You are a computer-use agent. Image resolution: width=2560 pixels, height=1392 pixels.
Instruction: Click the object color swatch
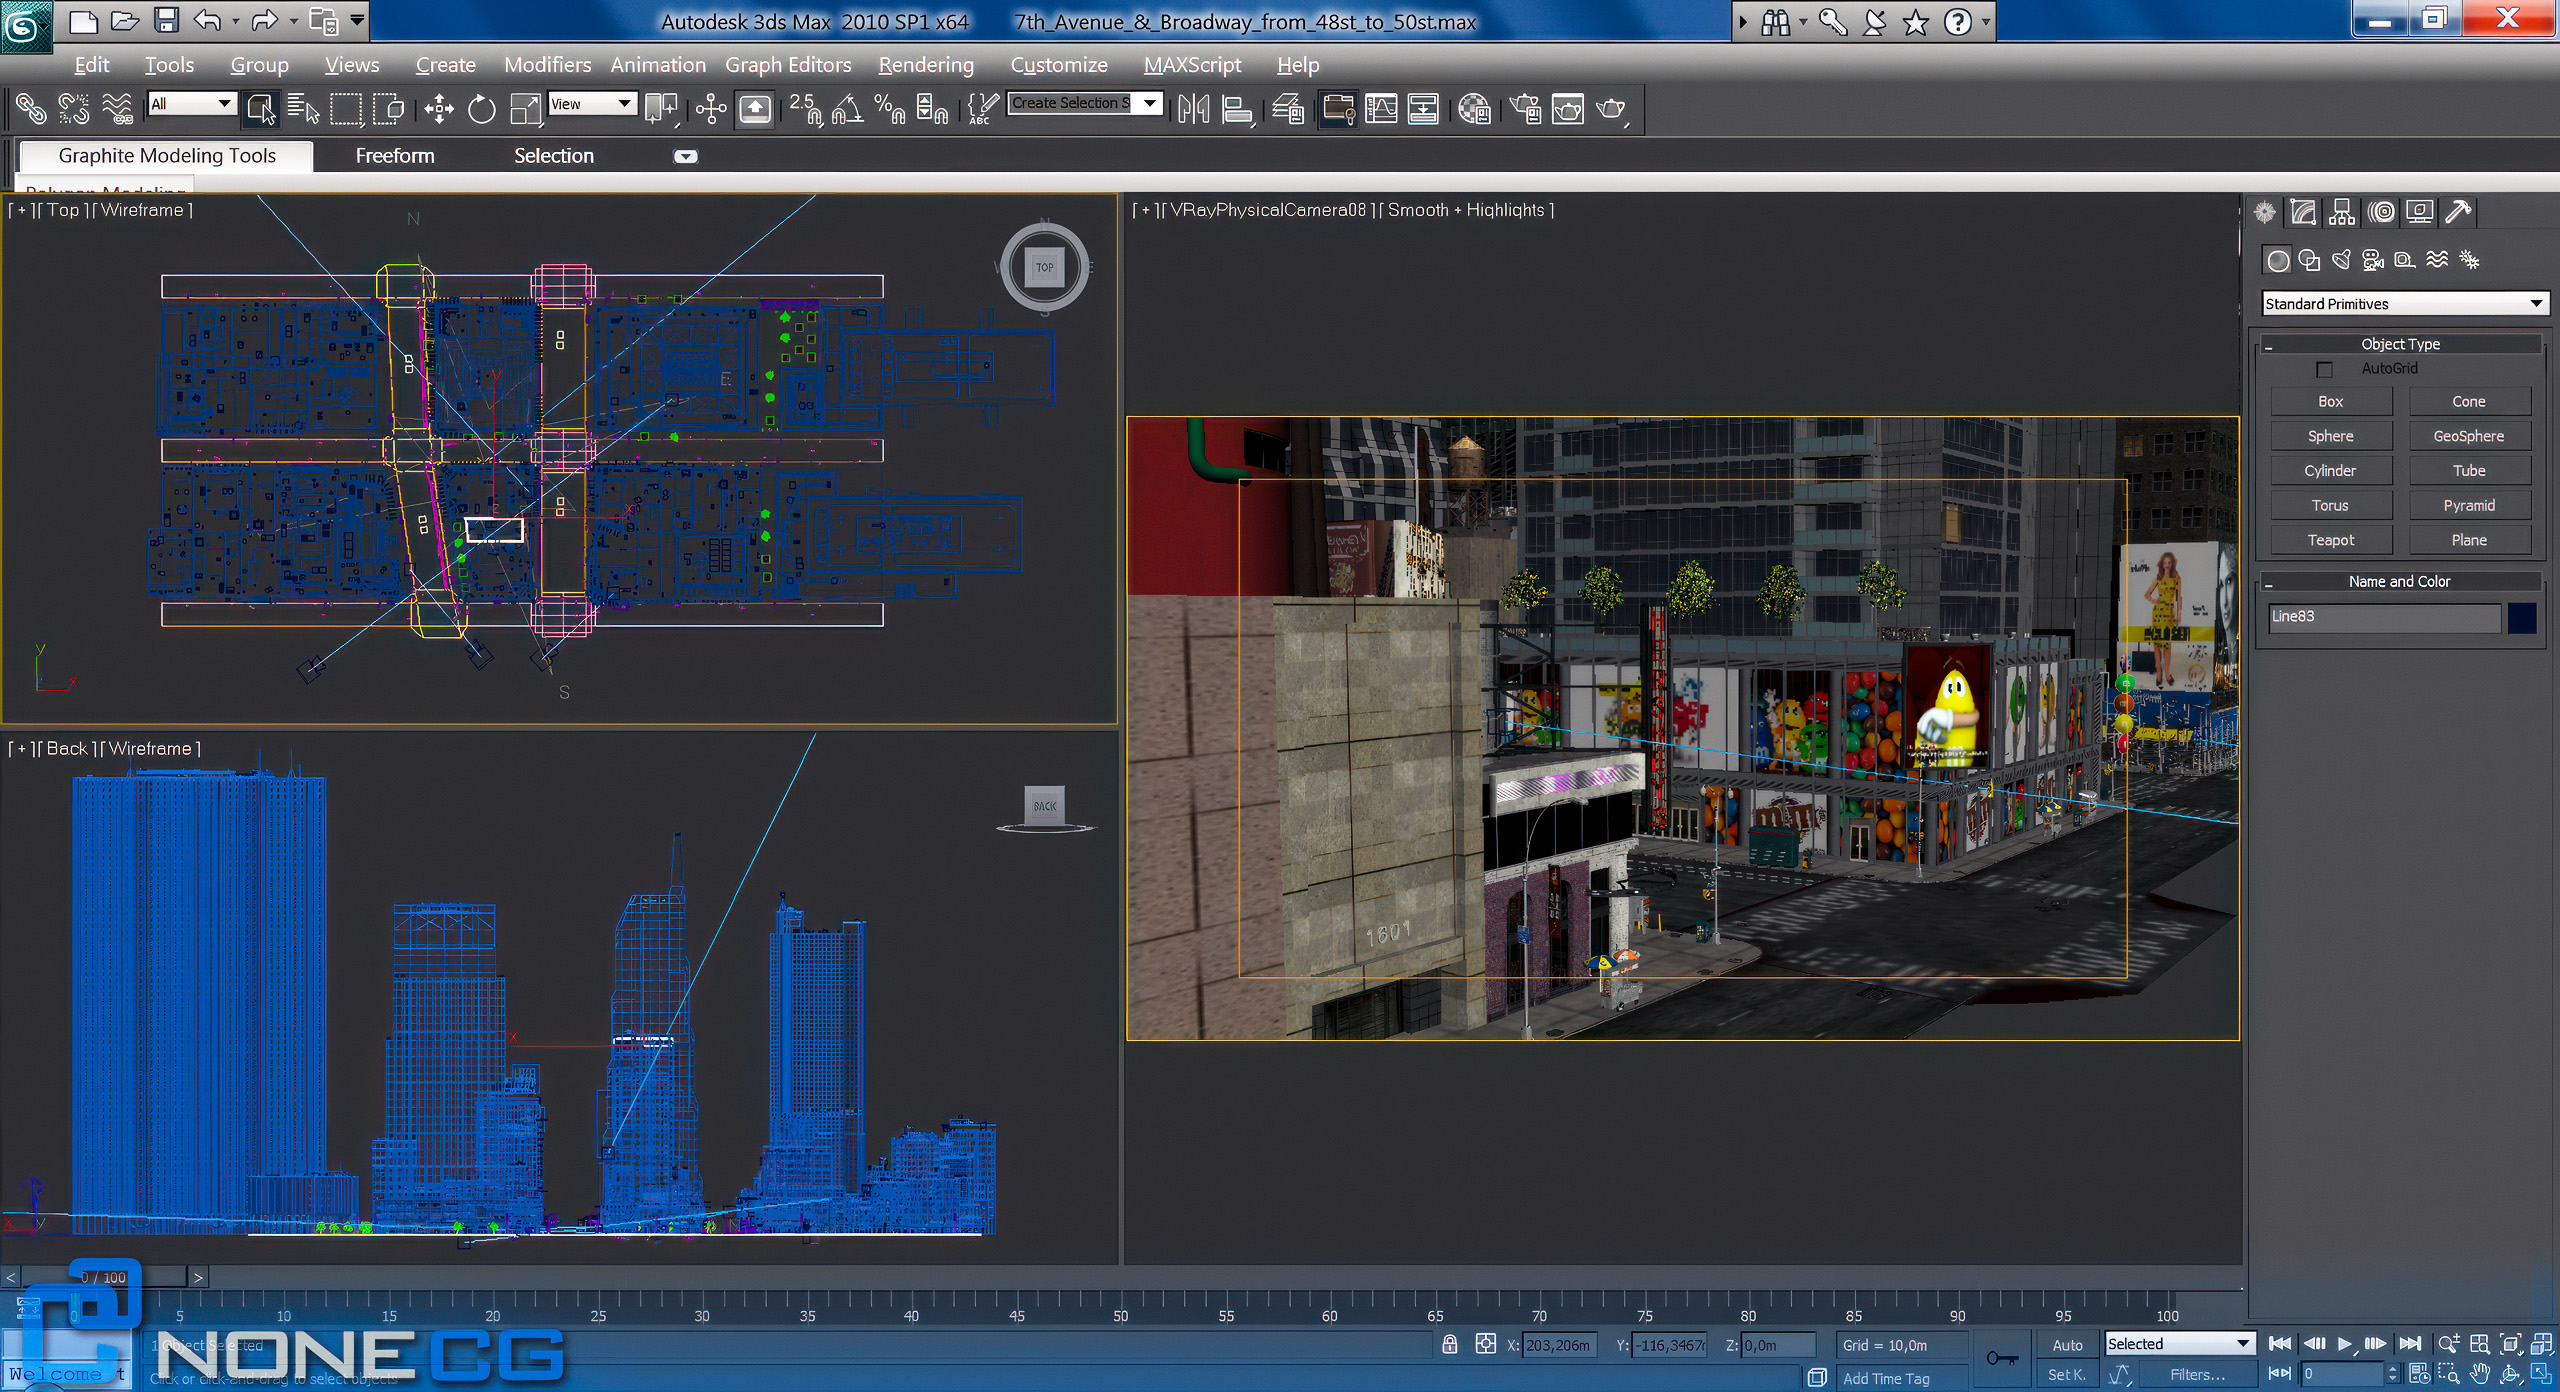(x=2522, y=617)
